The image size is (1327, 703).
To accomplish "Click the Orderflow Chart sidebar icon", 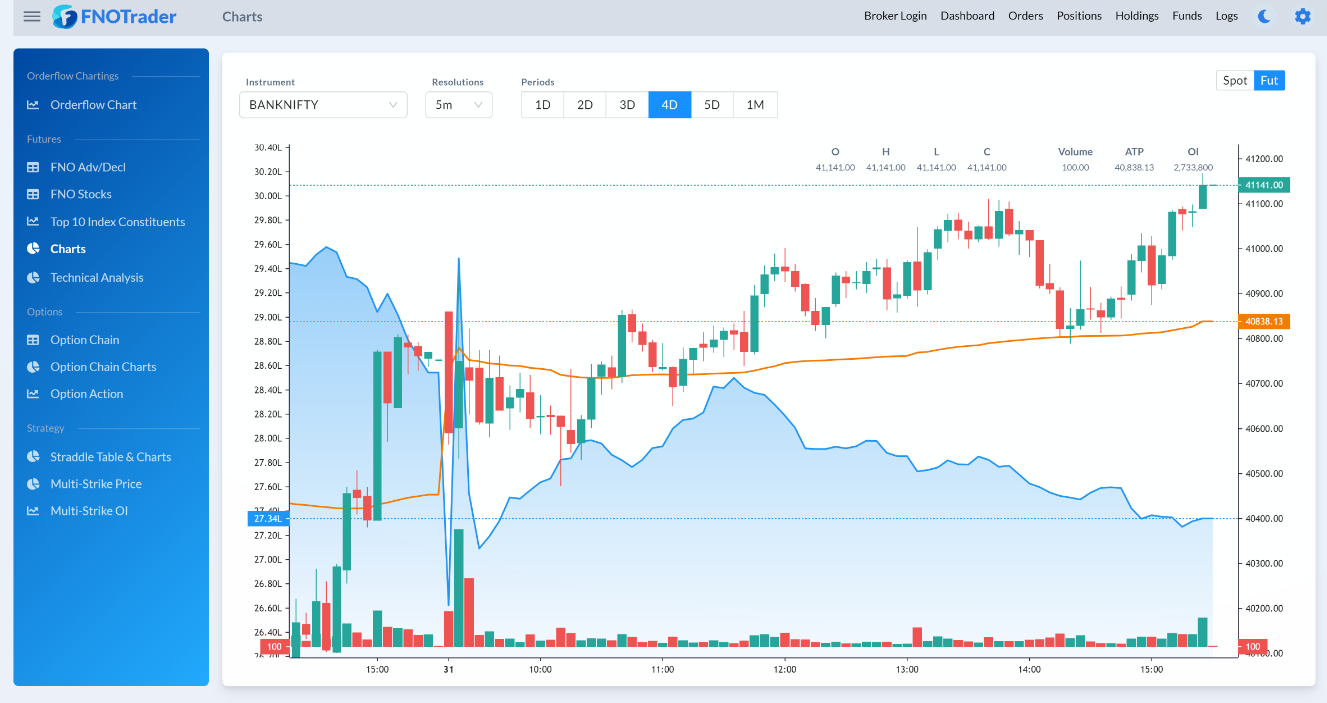I will [x=33, y=105].
